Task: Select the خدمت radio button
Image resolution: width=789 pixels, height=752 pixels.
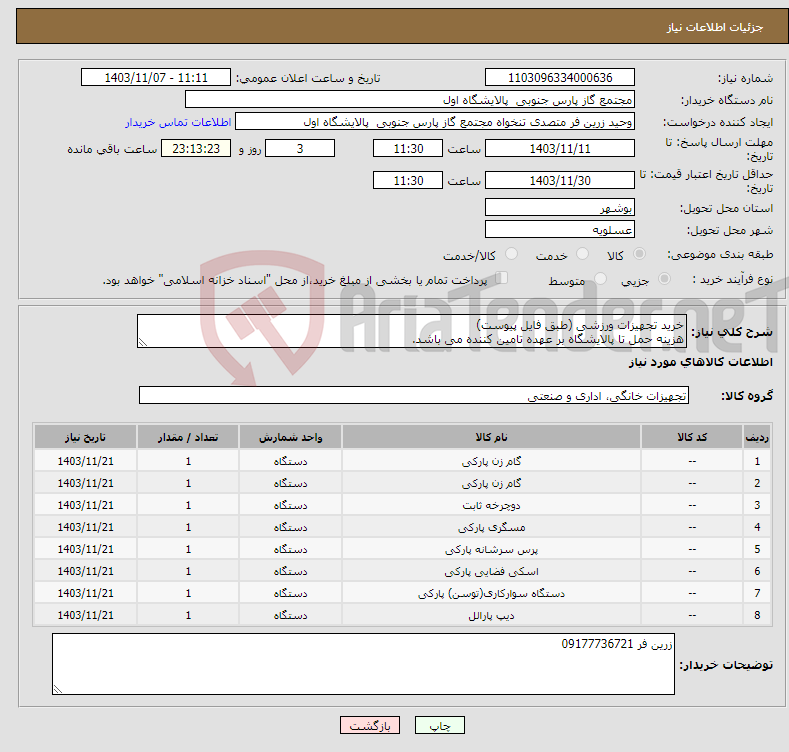Action: (x=583, y=254)
